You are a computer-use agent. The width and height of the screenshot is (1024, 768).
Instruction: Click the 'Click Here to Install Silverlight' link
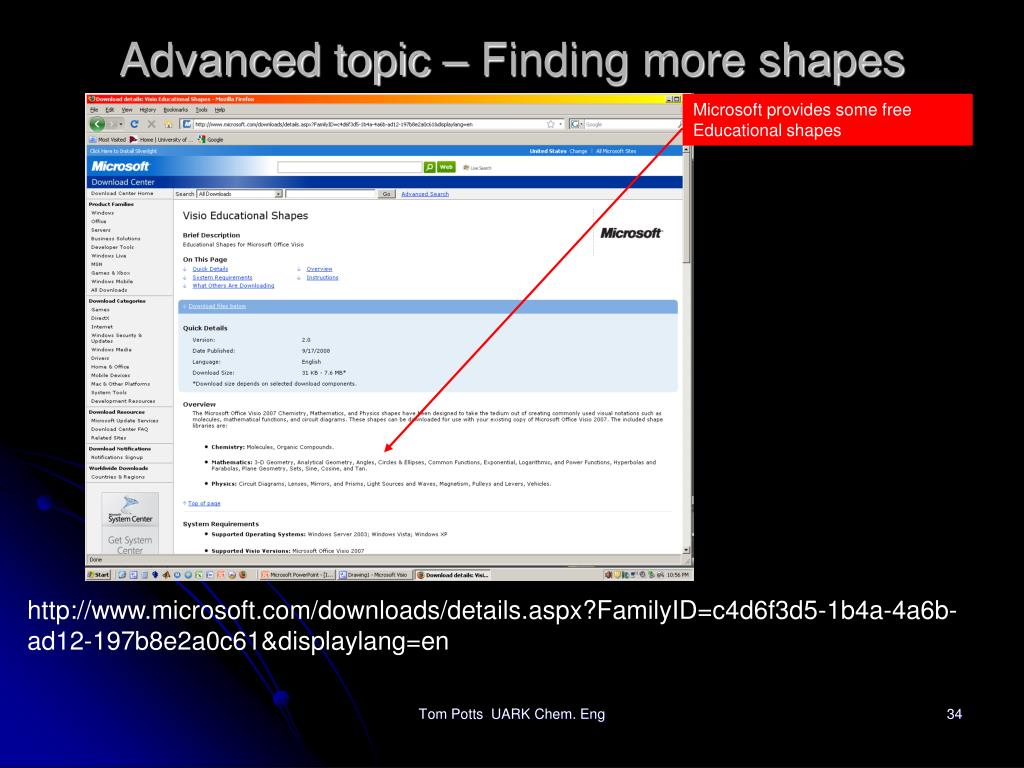[x=123, y=151]
